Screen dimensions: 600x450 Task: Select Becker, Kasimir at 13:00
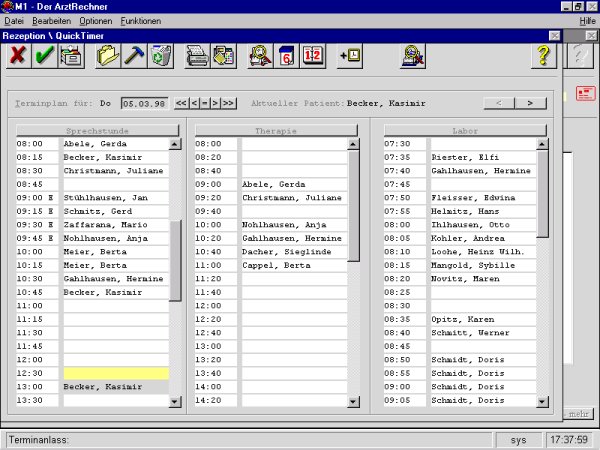pos(116,387)
